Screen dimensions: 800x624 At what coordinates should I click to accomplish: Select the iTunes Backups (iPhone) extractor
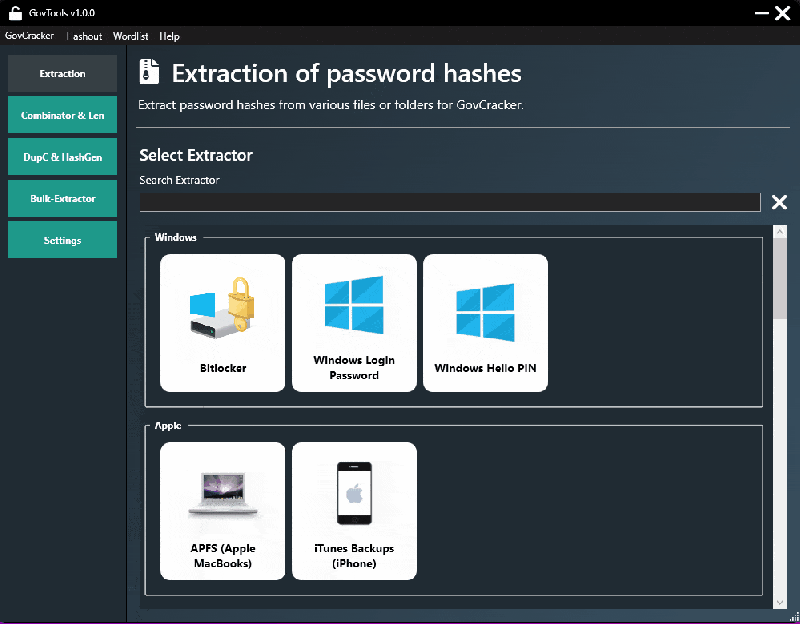(354, 511)
